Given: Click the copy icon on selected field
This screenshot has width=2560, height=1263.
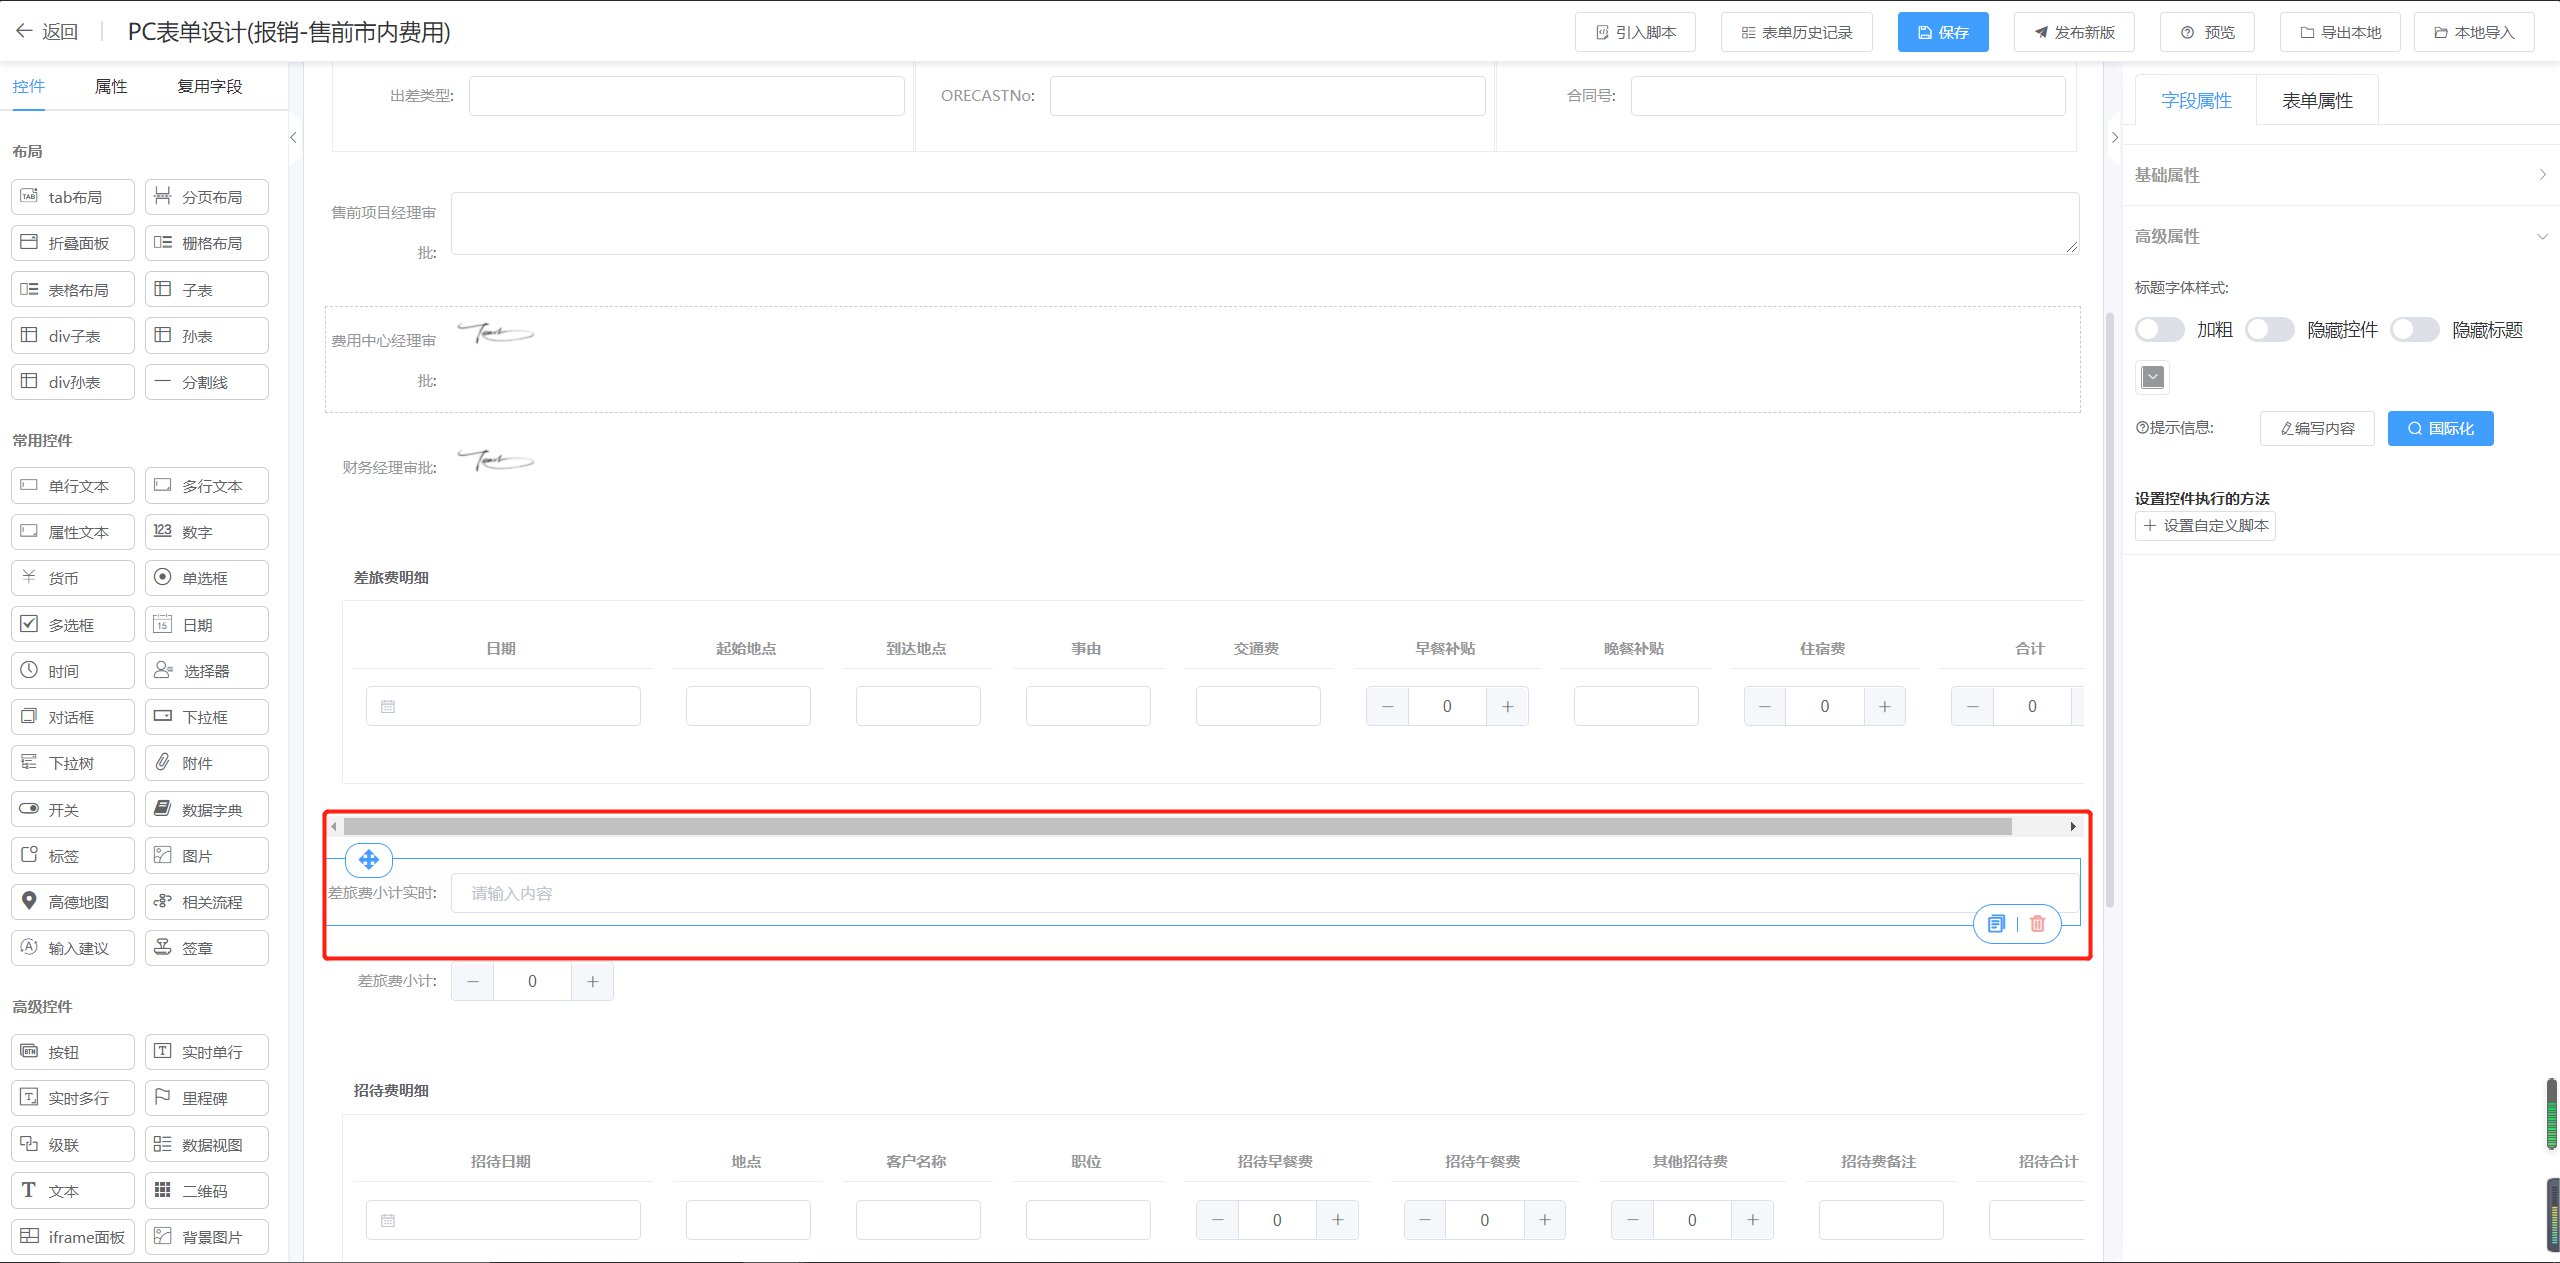Looking at the screenshot, I should (x=1996, y=924).
